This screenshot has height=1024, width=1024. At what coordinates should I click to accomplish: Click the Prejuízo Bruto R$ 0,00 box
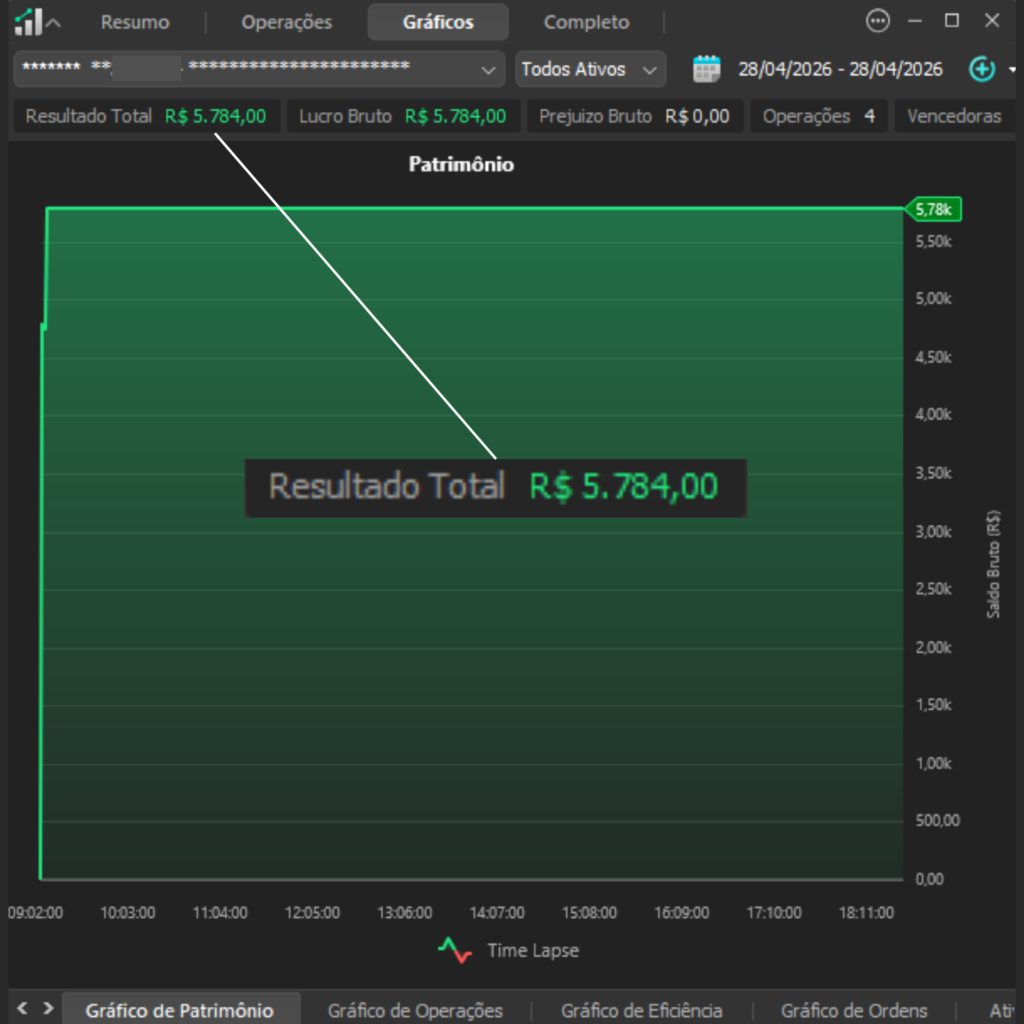634,116
